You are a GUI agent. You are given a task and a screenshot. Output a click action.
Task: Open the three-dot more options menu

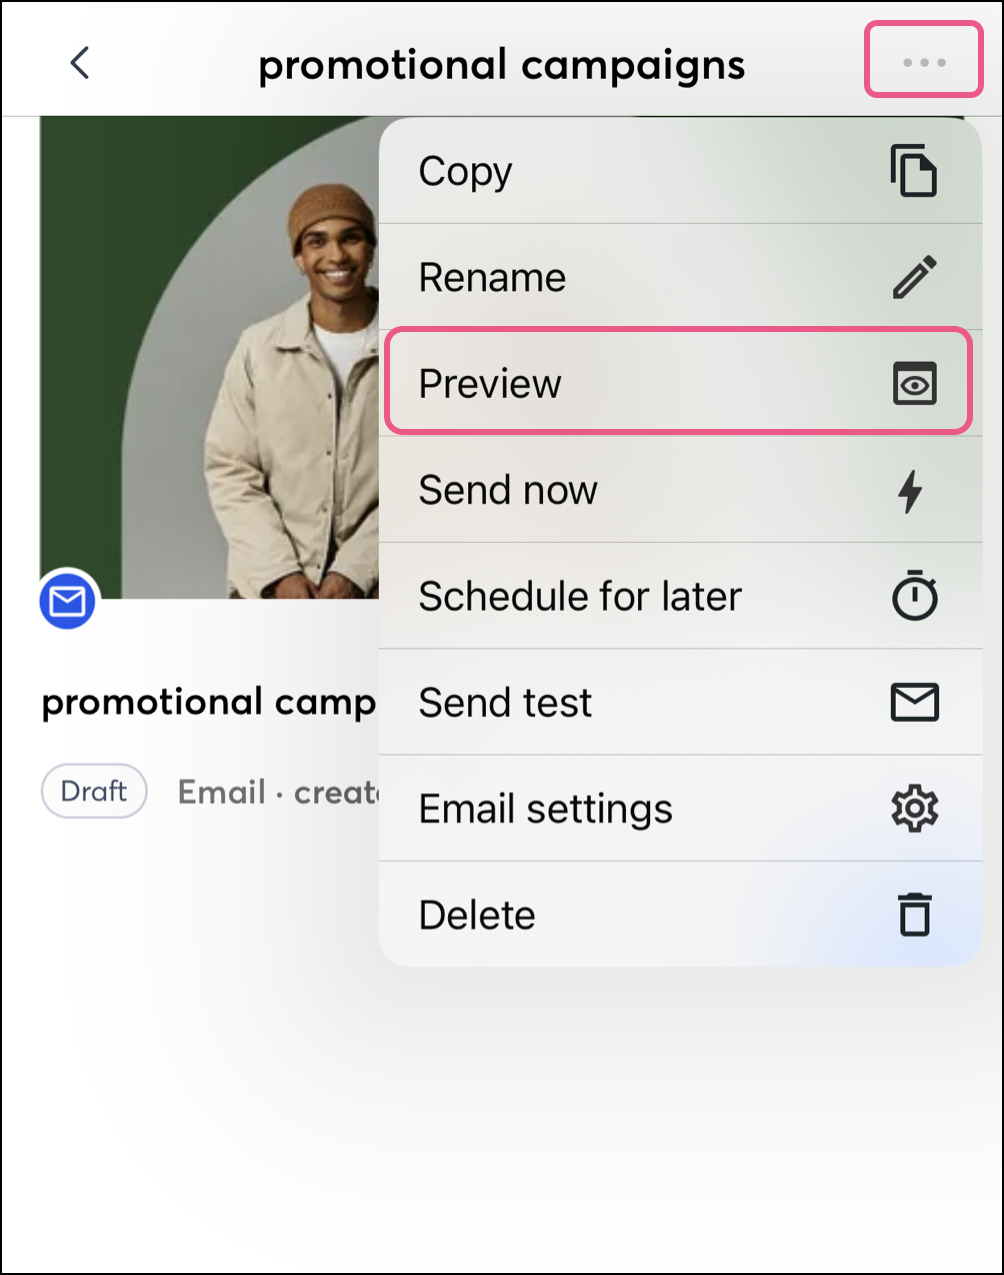[923, 63]
